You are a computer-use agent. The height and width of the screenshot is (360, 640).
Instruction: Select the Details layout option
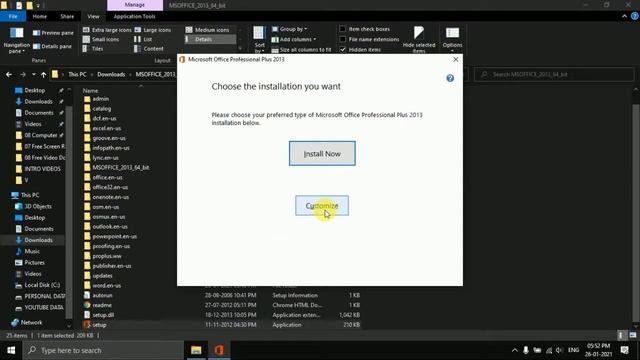pos(210,39)
